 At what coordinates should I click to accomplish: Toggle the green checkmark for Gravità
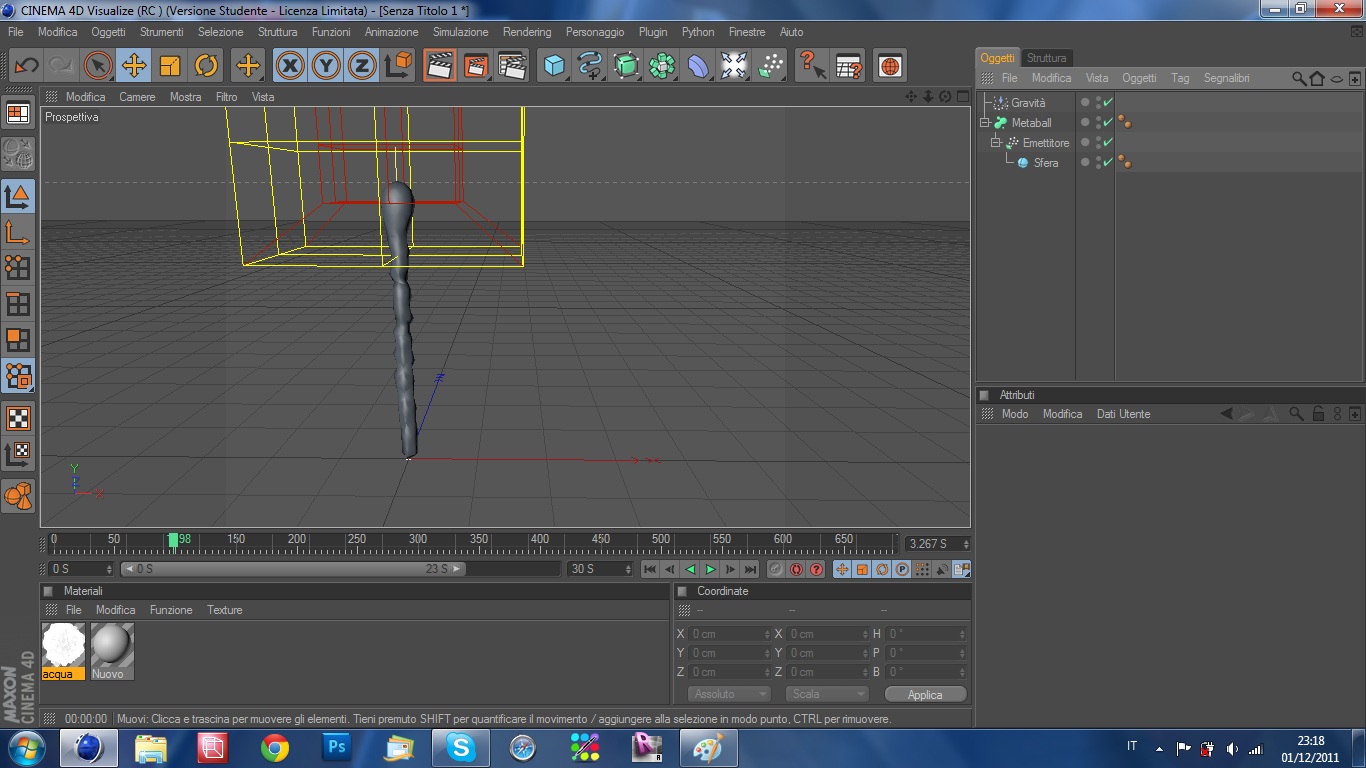1108,103
